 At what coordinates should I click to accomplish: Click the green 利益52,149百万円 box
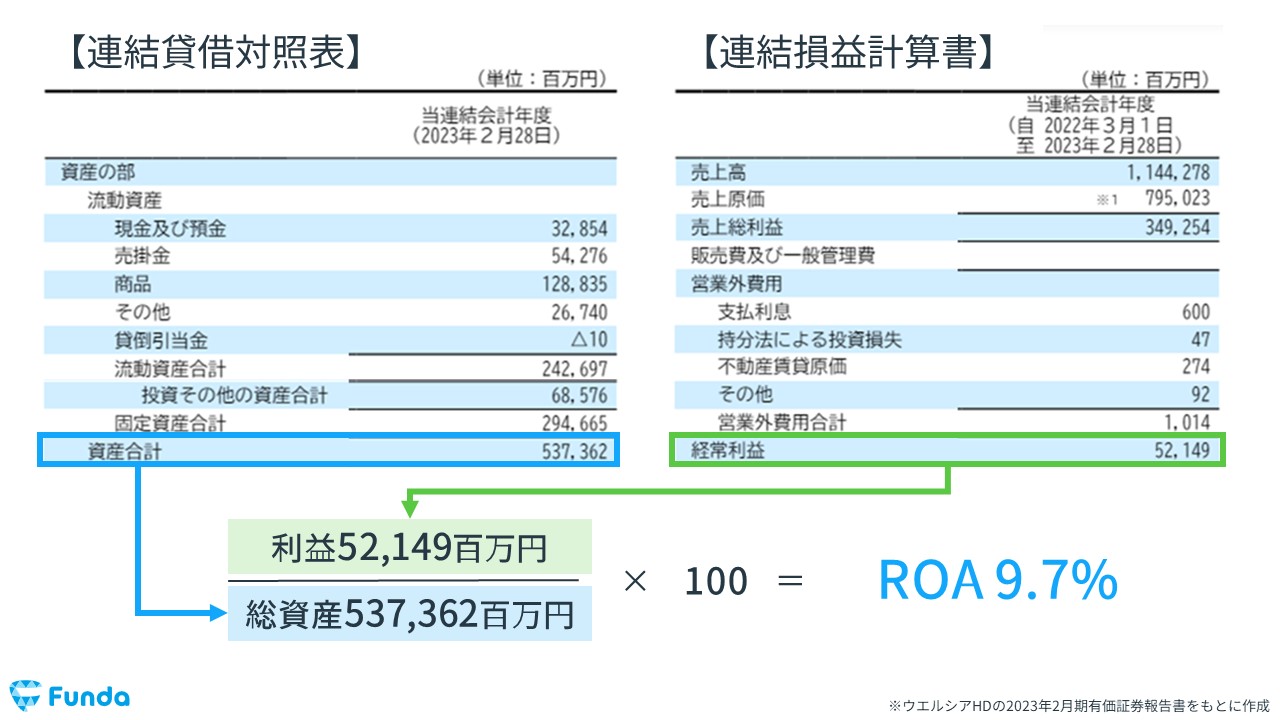coord(409,546)
